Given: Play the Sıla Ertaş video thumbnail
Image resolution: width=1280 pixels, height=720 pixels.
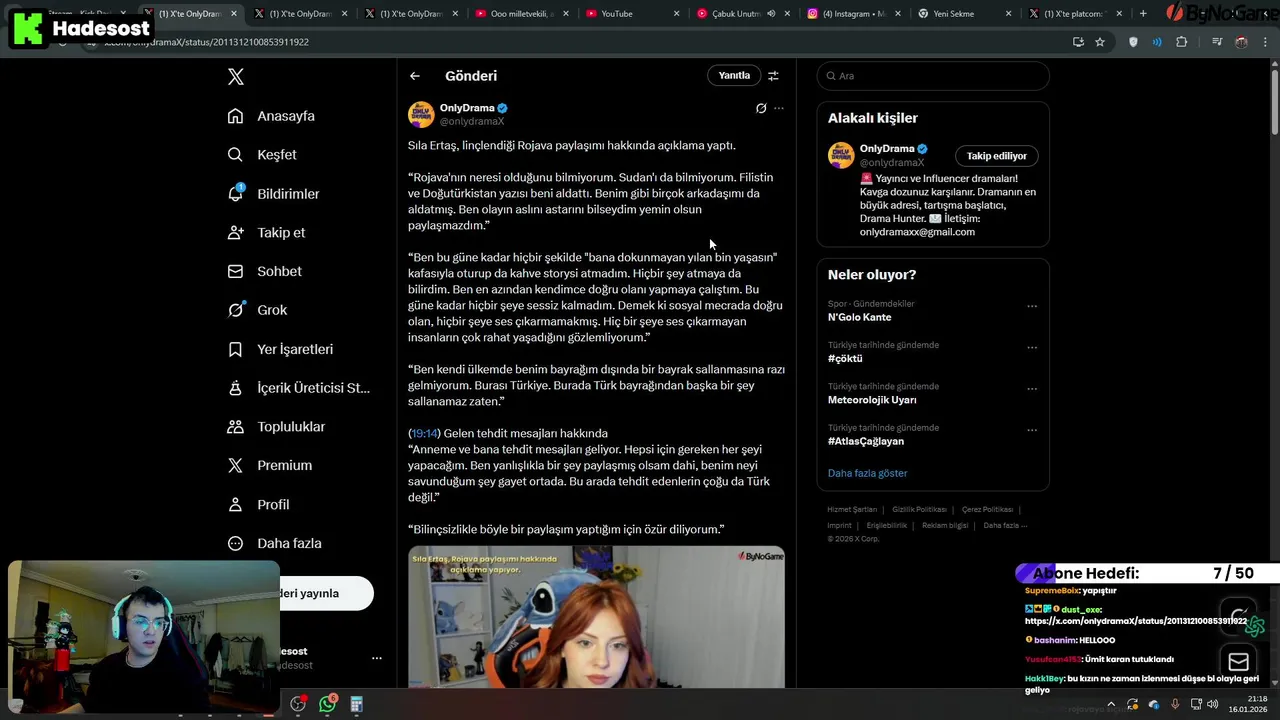Looking at the screenshot, I should pyautogui.click(x=596, y=617).
